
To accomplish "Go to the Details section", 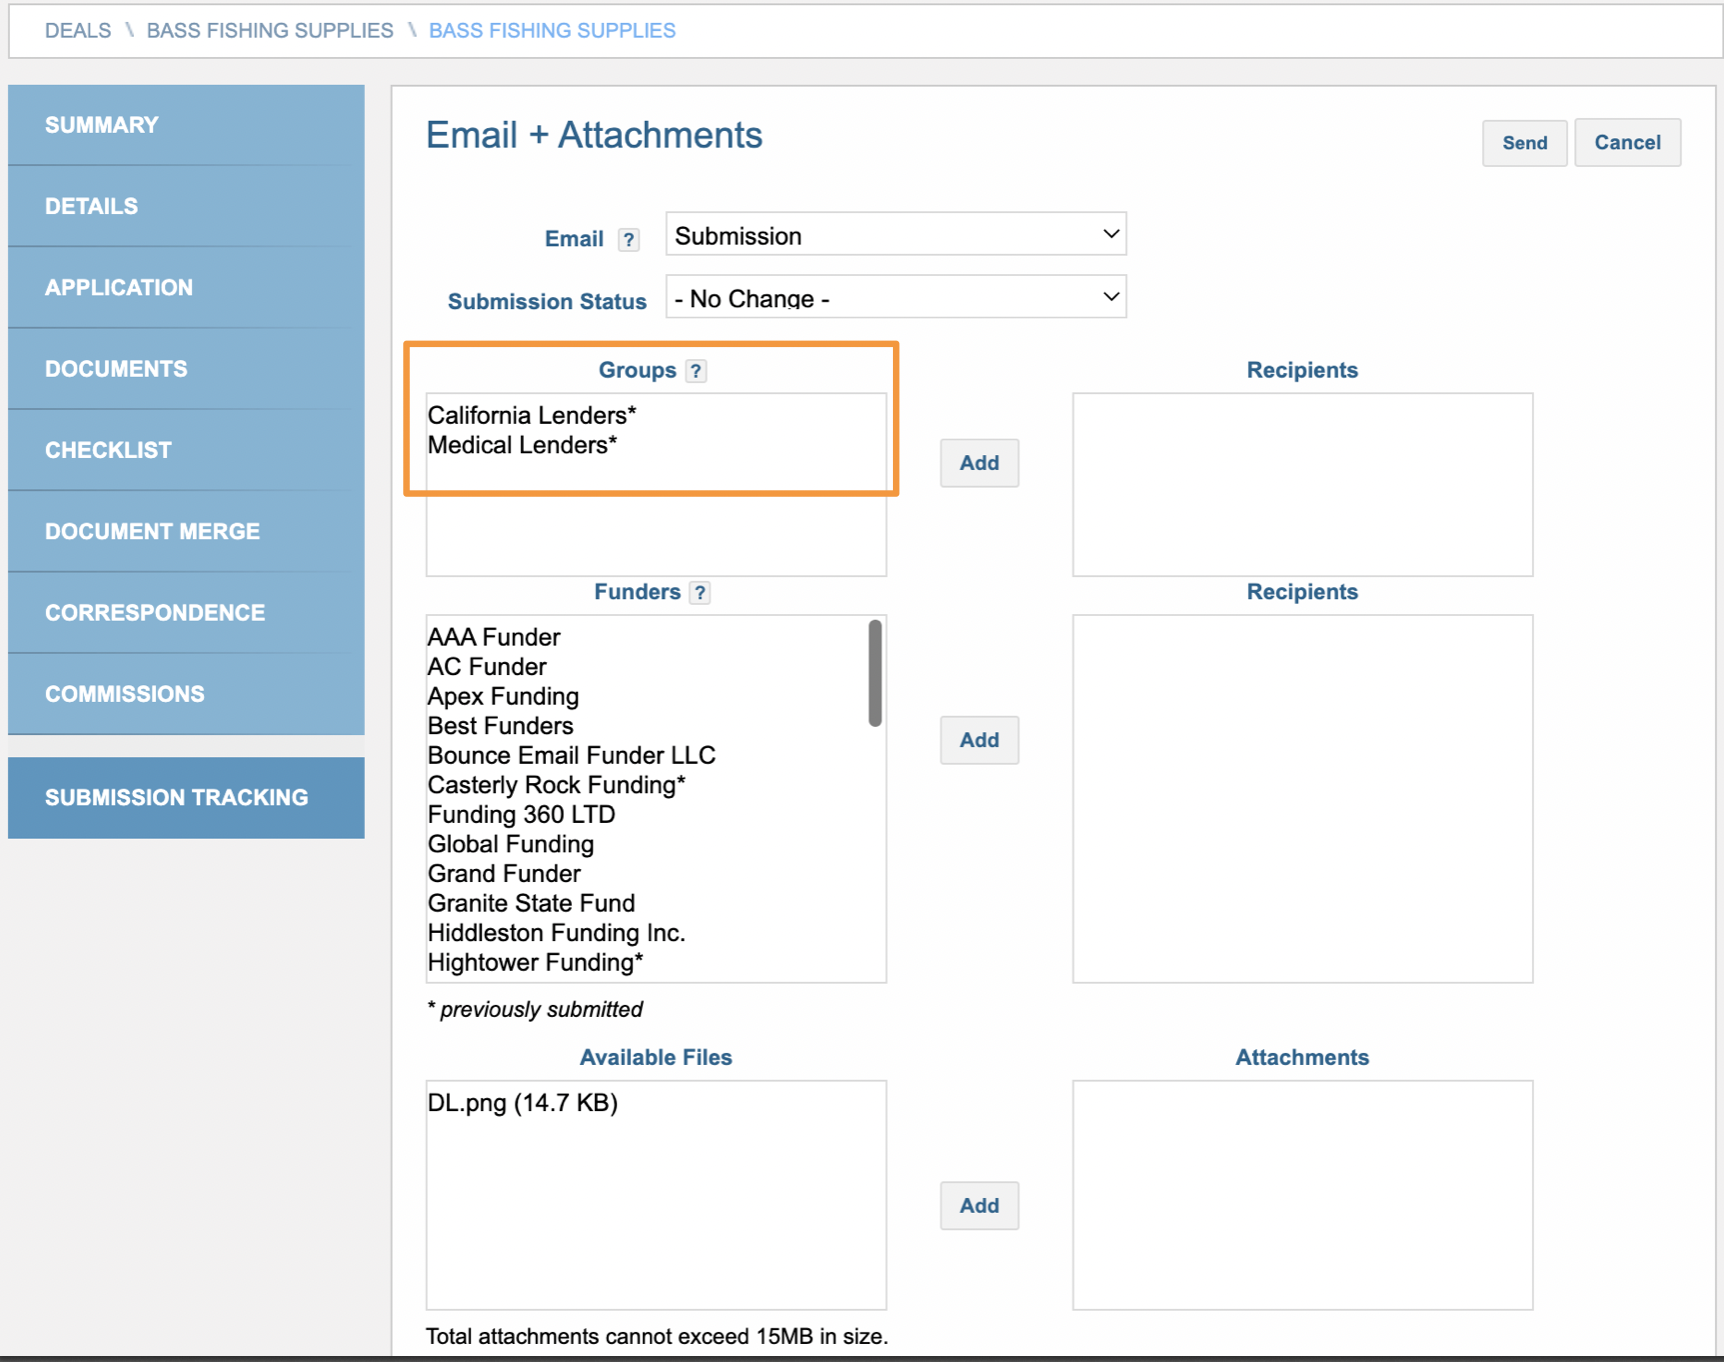I will pos(186,206).
